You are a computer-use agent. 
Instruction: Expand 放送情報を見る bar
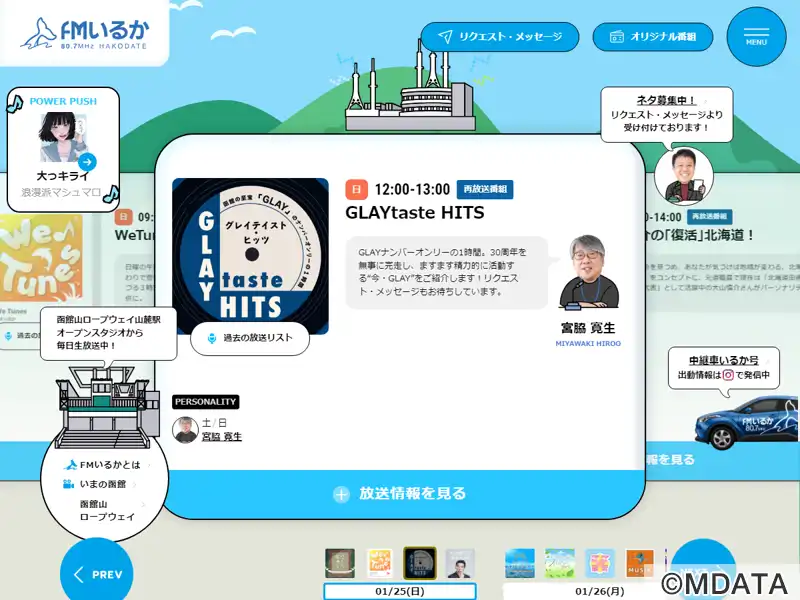click(401, 493)
